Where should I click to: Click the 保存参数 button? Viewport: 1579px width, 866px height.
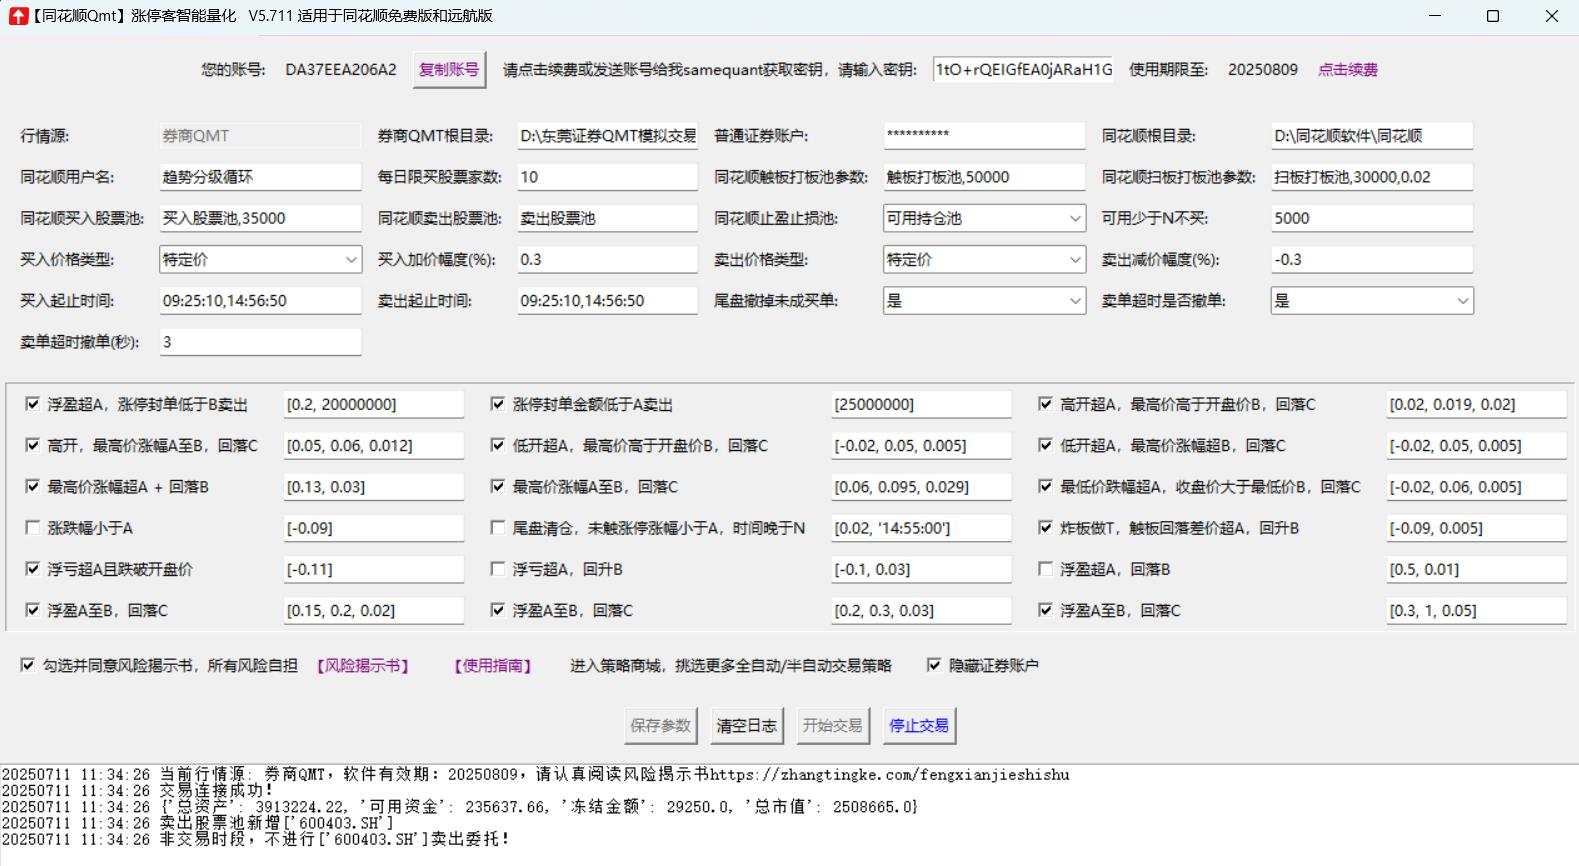coord(660,726)
